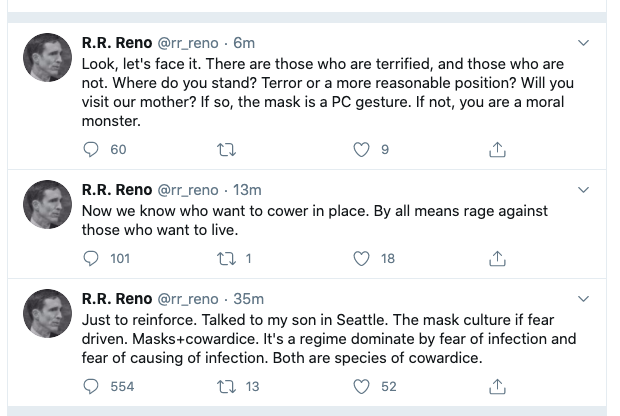620x416 pixels.
Task: Retweet the 13m 'cower in place' tweet
Action: [225, 258]
